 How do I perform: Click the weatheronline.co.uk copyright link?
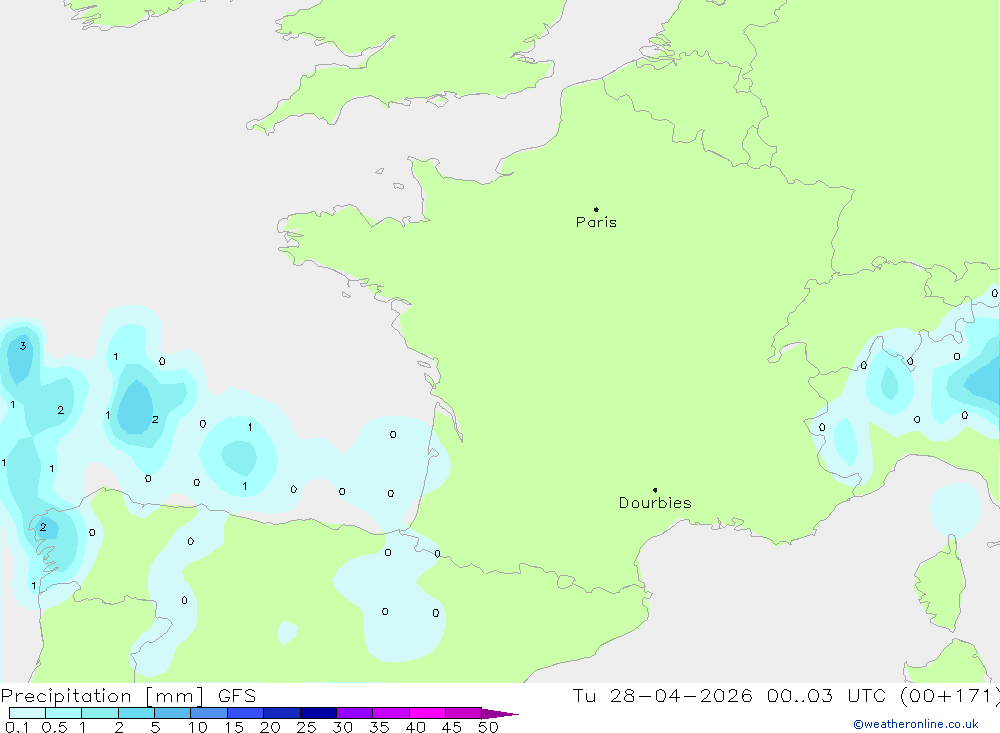click(x=916, y=724)
